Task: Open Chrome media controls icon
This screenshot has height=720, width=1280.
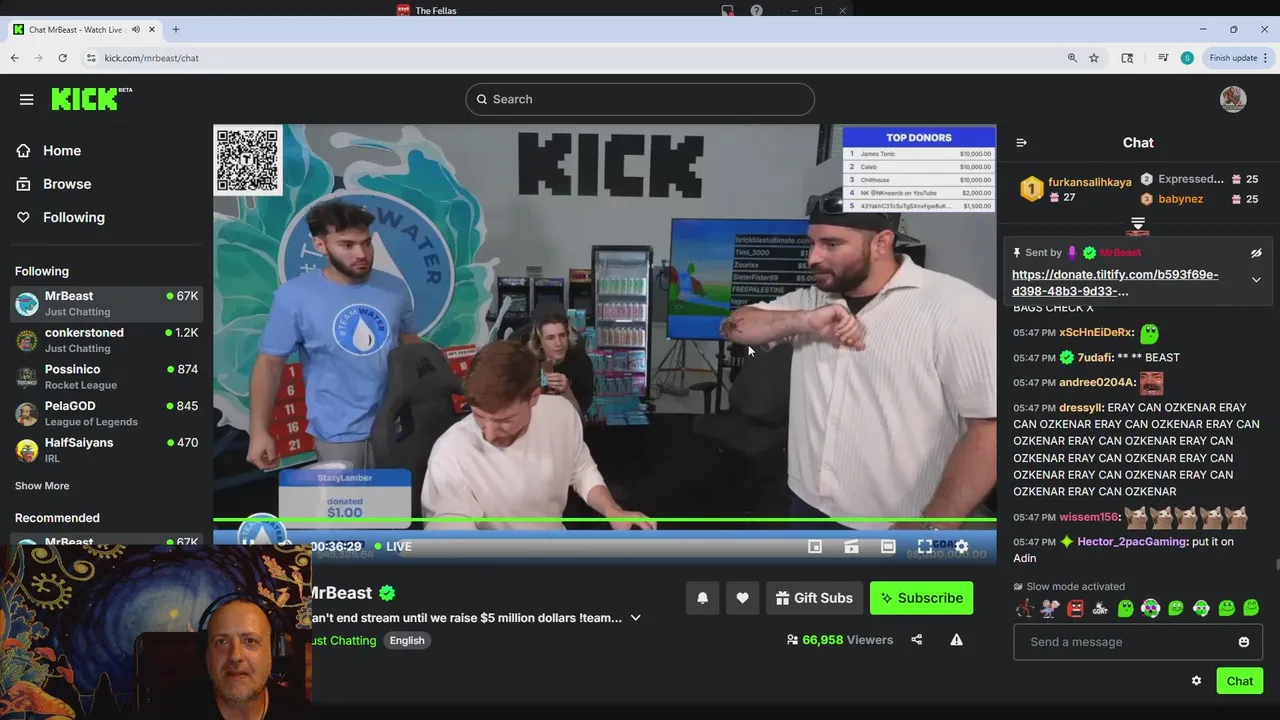Action: pyautogui.click(x=1163, y=58)
